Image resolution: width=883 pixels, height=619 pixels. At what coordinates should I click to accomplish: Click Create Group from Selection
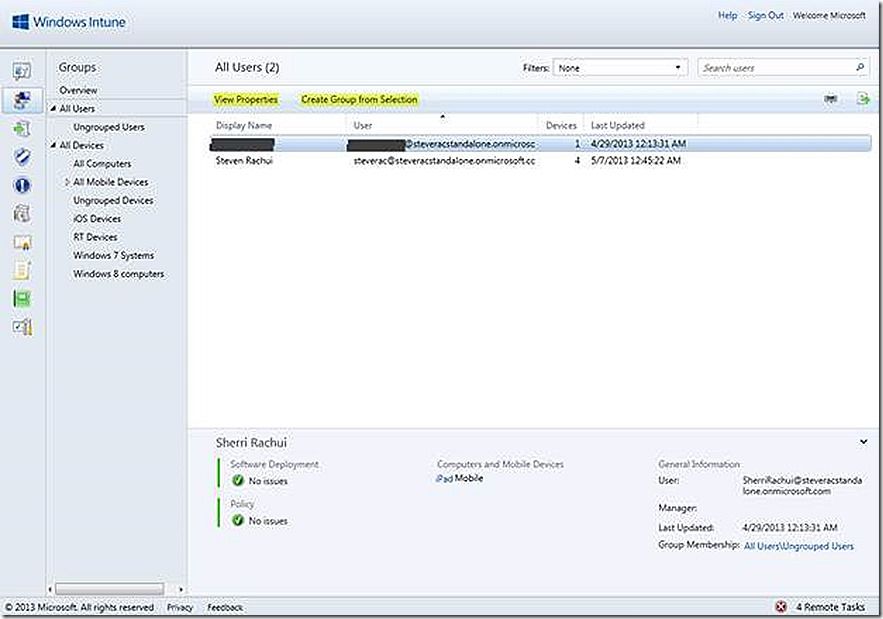pos(359,99)
